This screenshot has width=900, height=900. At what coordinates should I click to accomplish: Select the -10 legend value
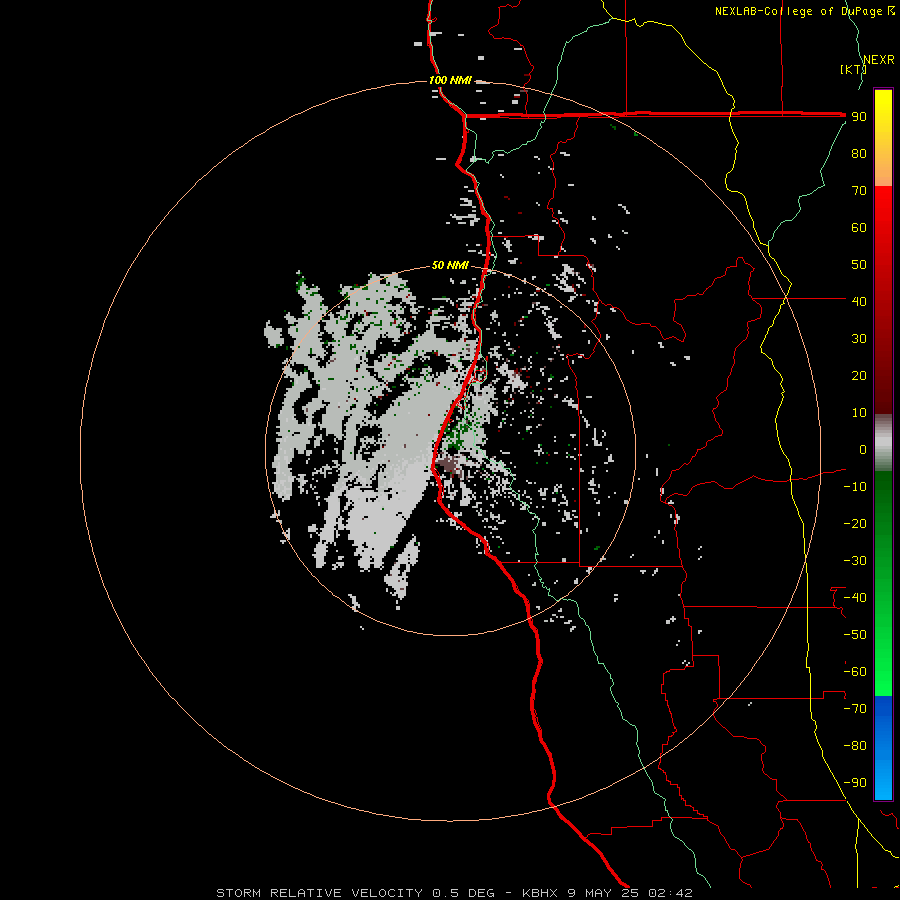click(855, 487)
